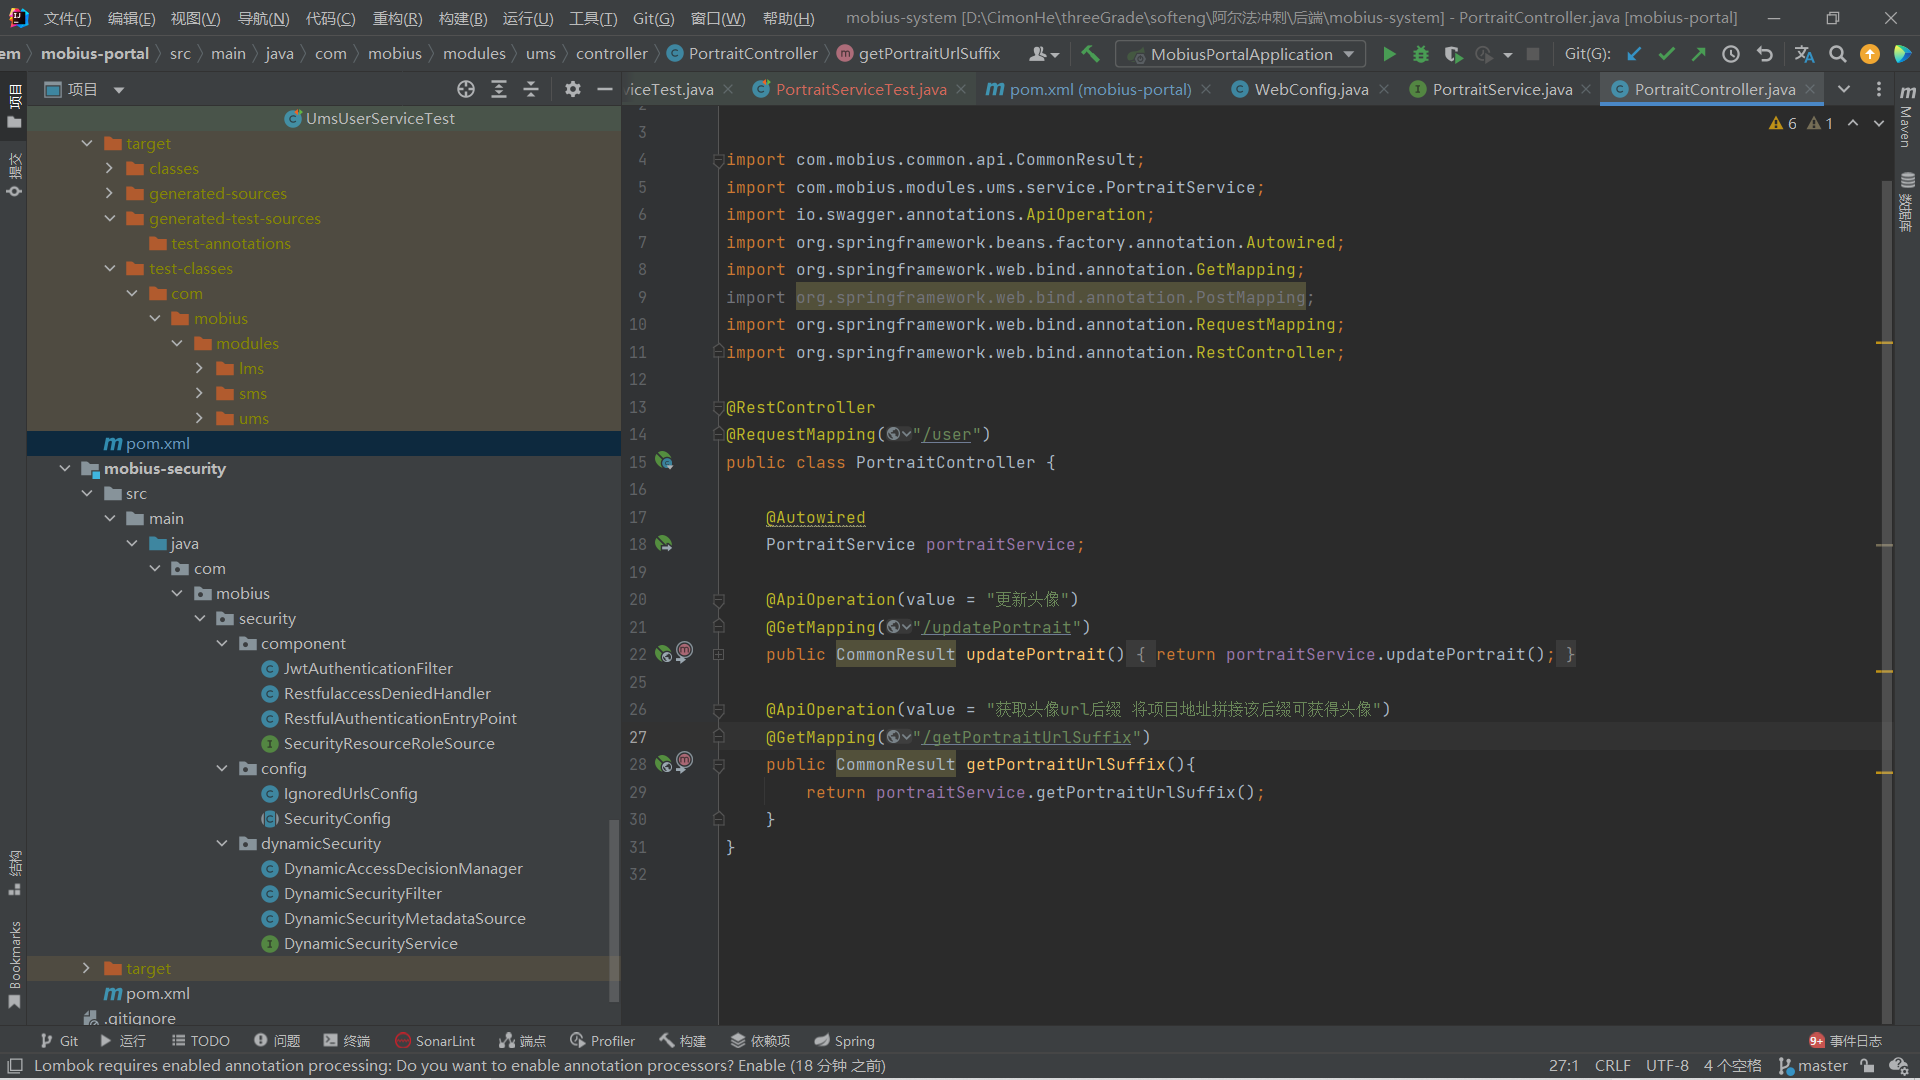Open the Spring tool window
1920x1080 pixels.
(x=844, y=1041)
